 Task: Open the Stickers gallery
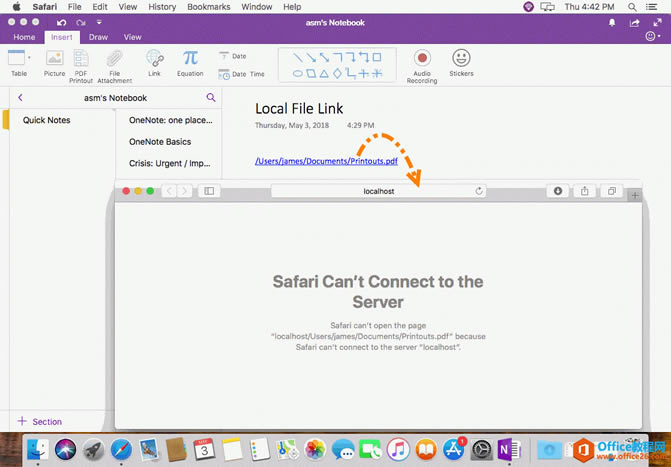(461, 63)
